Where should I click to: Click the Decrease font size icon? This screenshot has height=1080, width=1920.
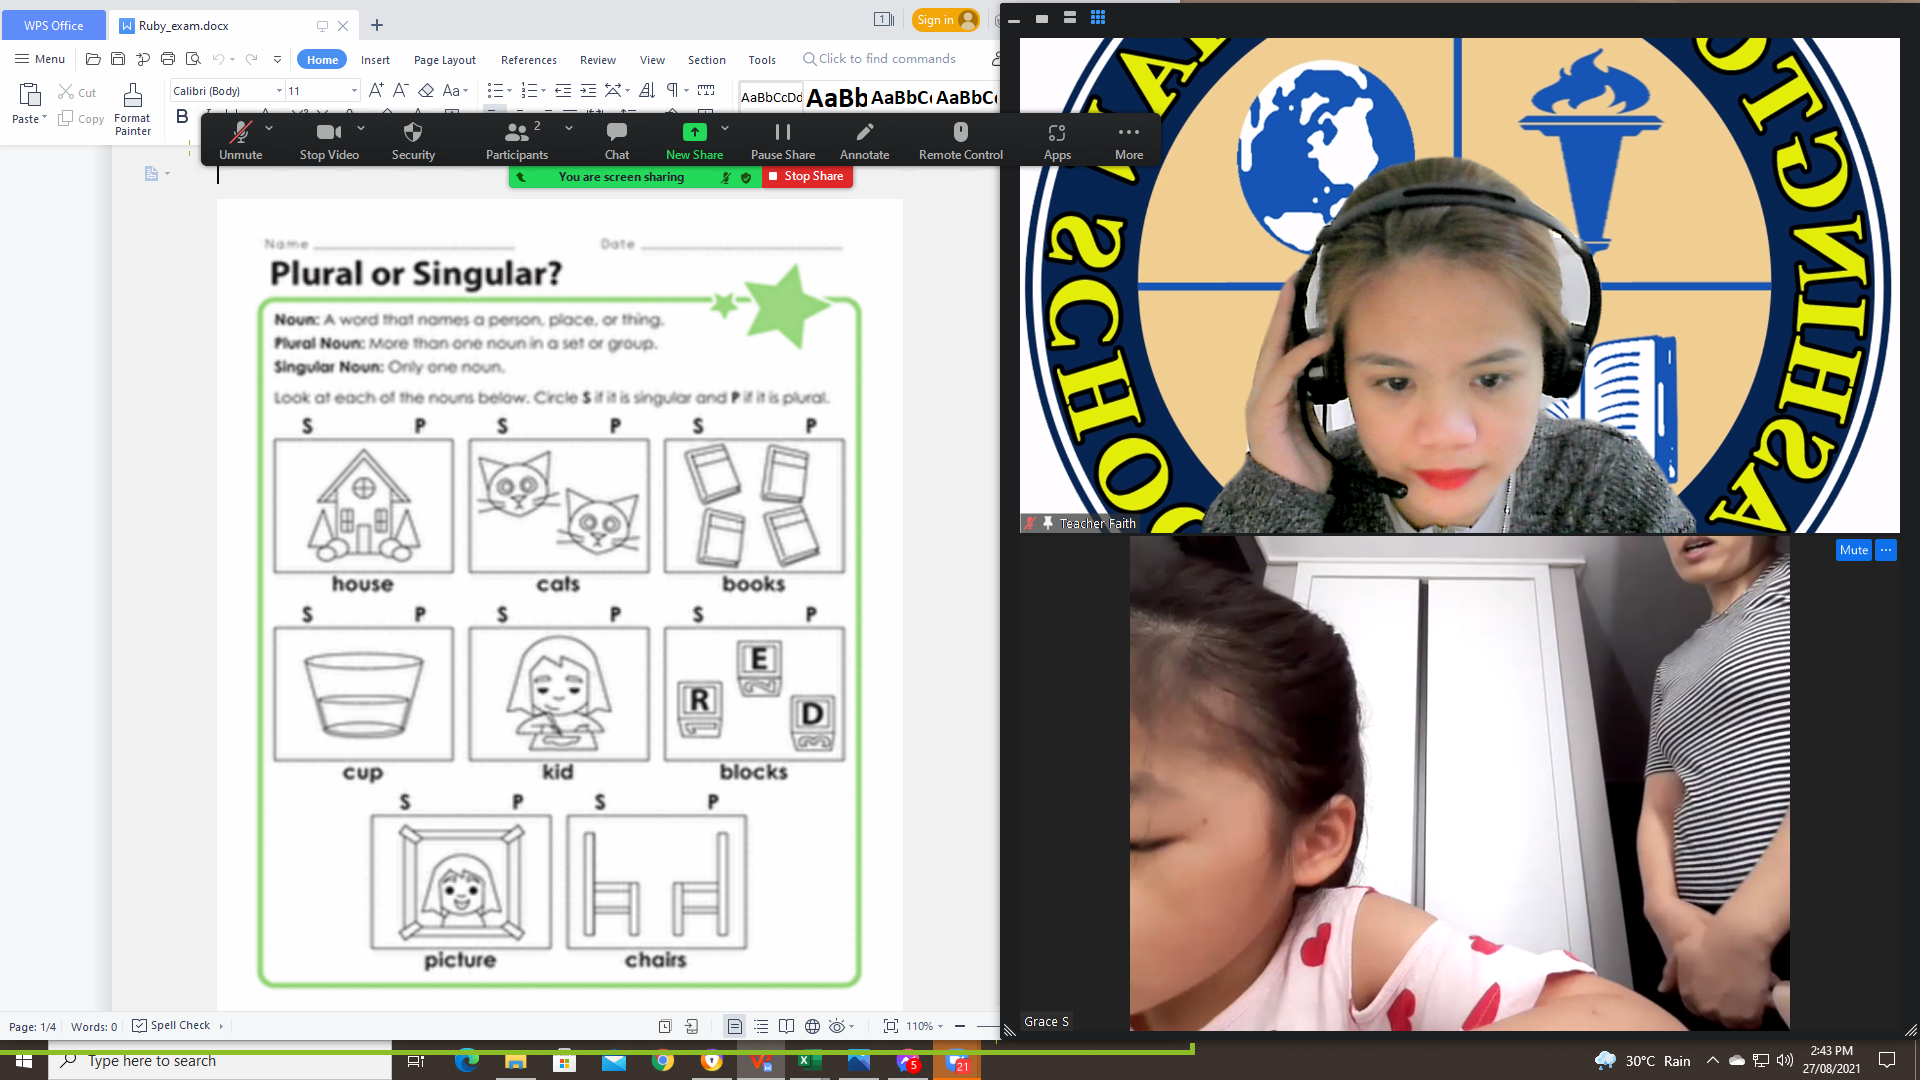pos(400,90)
